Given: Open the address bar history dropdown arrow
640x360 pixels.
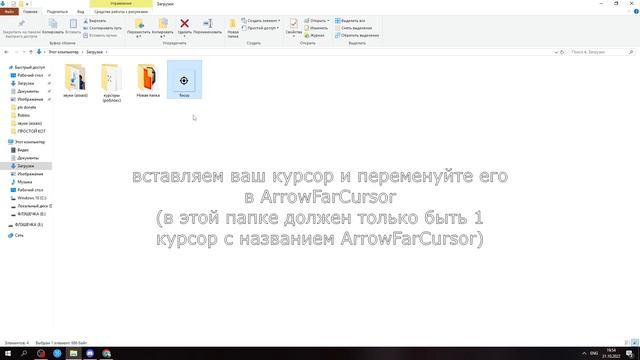Looking at the screenshot, I should [556, 52].
